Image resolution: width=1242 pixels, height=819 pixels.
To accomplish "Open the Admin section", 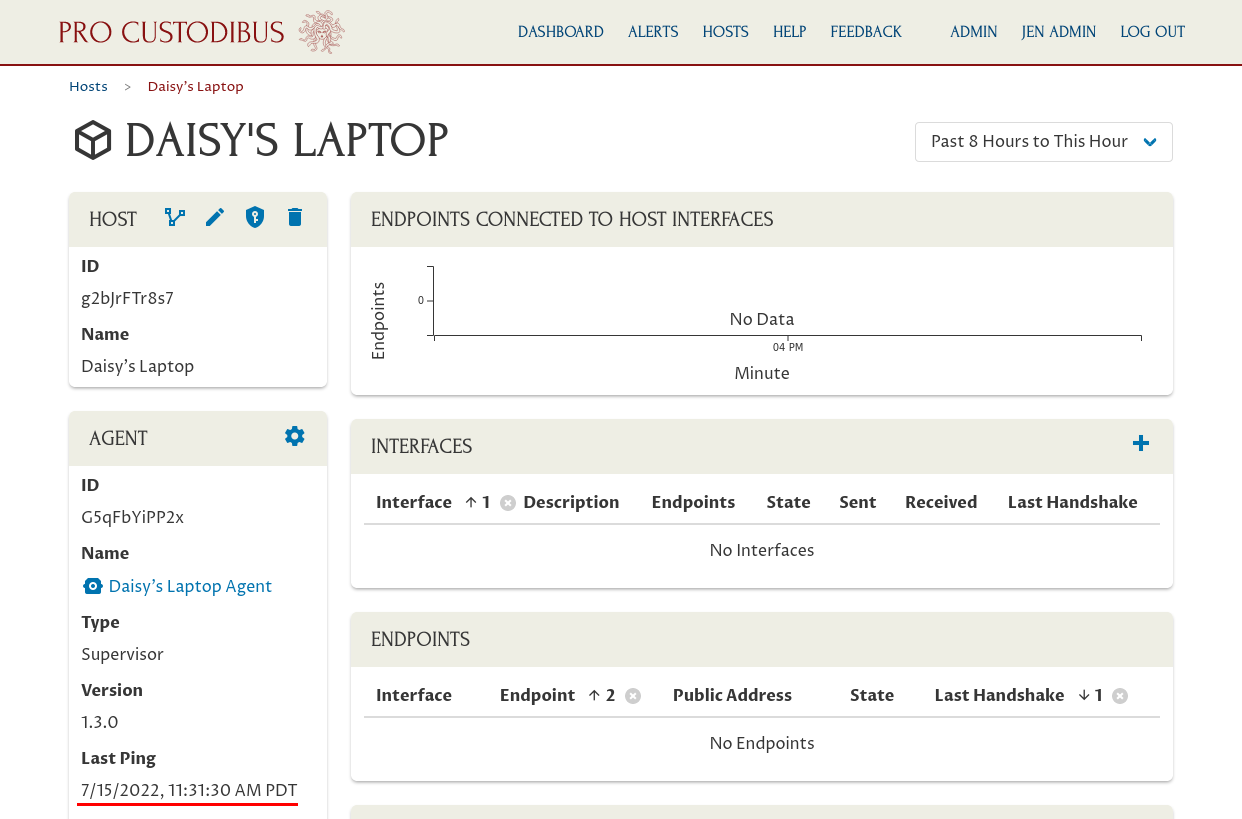I will coord(974,32).
